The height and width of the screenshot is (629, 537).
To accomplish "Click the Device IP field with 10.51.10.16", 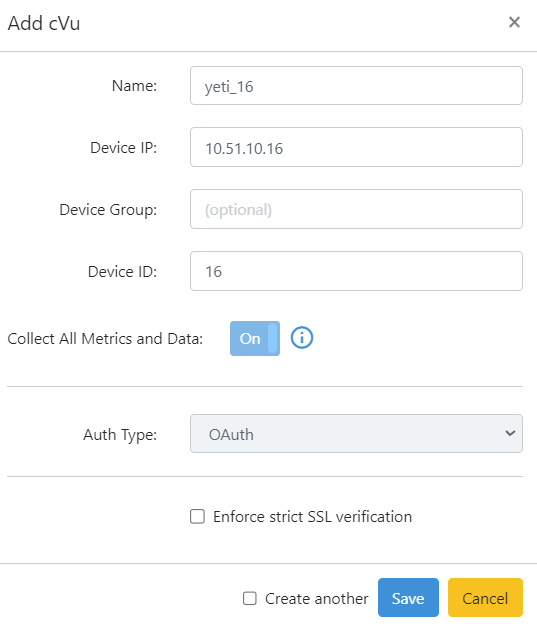I will [x=356, y=147].
